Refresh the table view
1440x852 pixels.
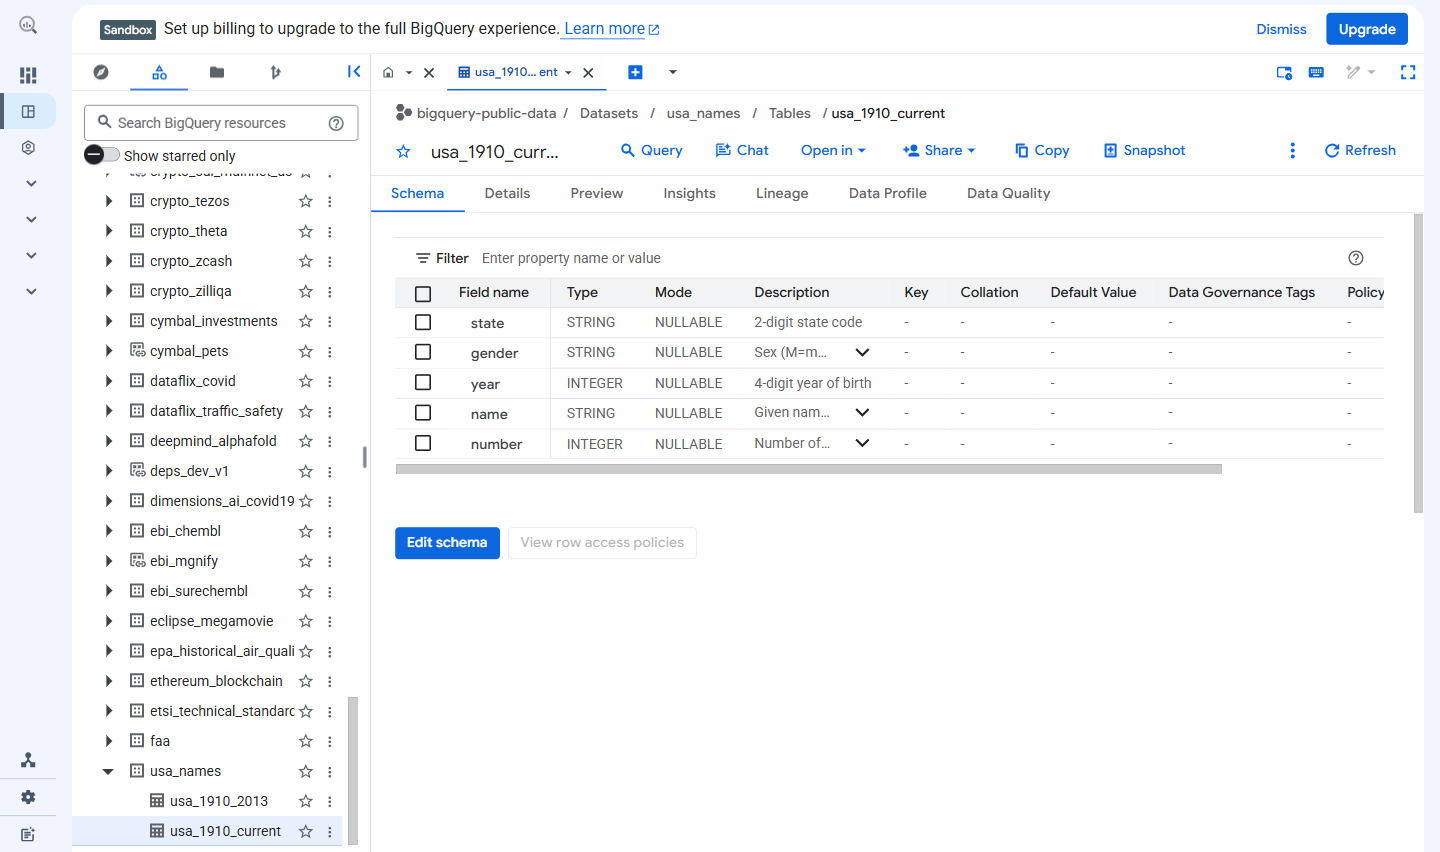pos(1360,150)
